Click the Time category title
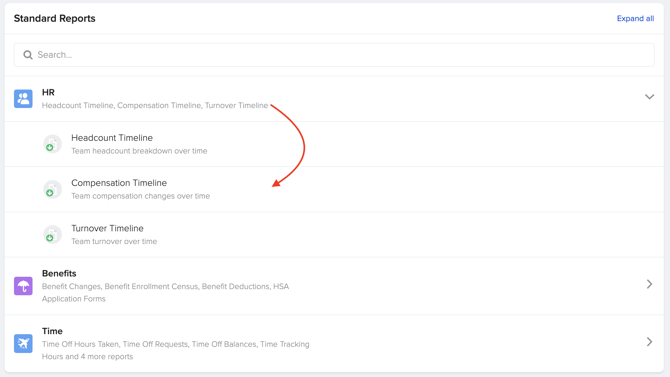The width and height of the screenshot is (670, 377). coord(52,331)
